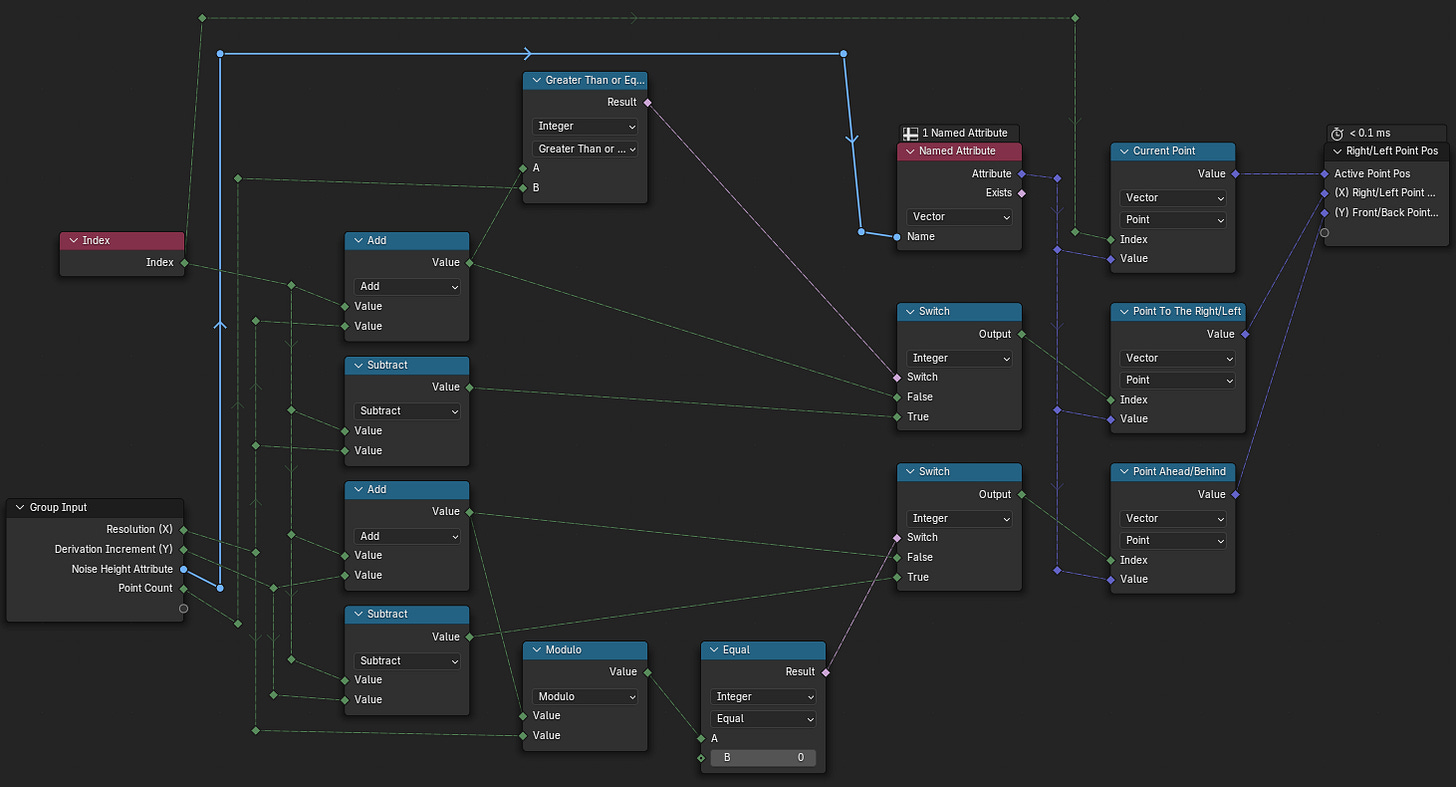The image size is (1456, 787).
Task: Click the Index input socket of Point Ahead/Behind
Action: pyautogui.click(x=1110, y=560)
